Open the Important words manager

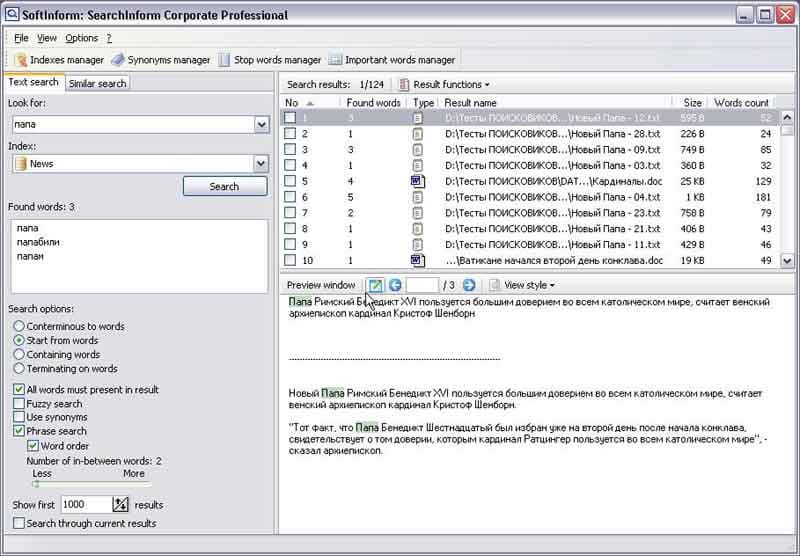click(x=392, y=60)
